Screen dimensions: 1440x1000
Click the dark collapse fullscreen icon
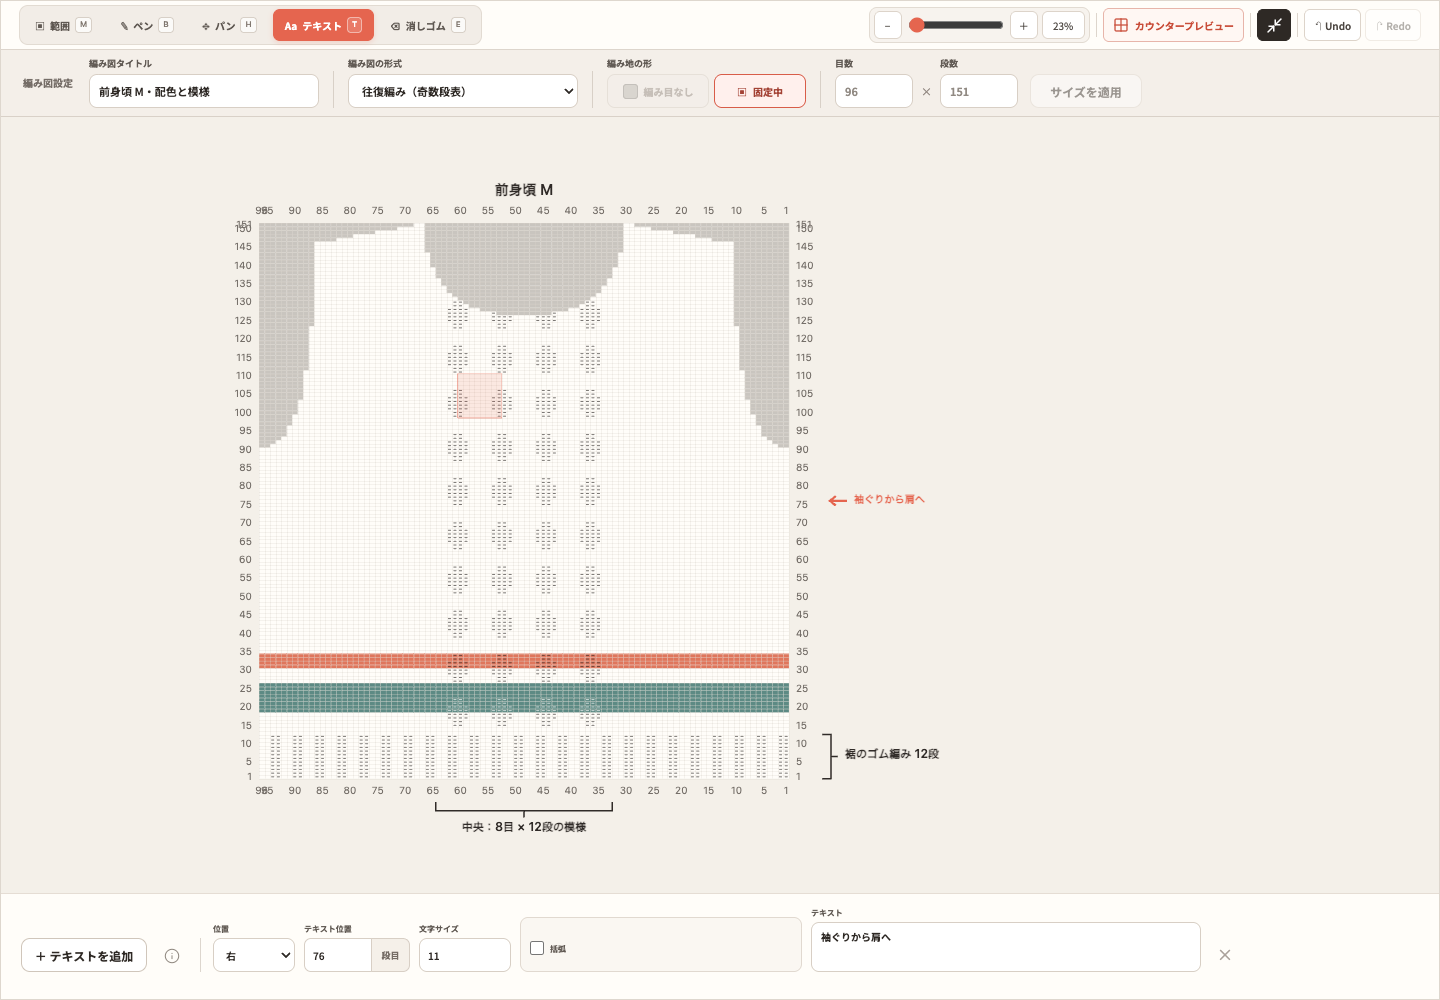tap(1274, 26)
